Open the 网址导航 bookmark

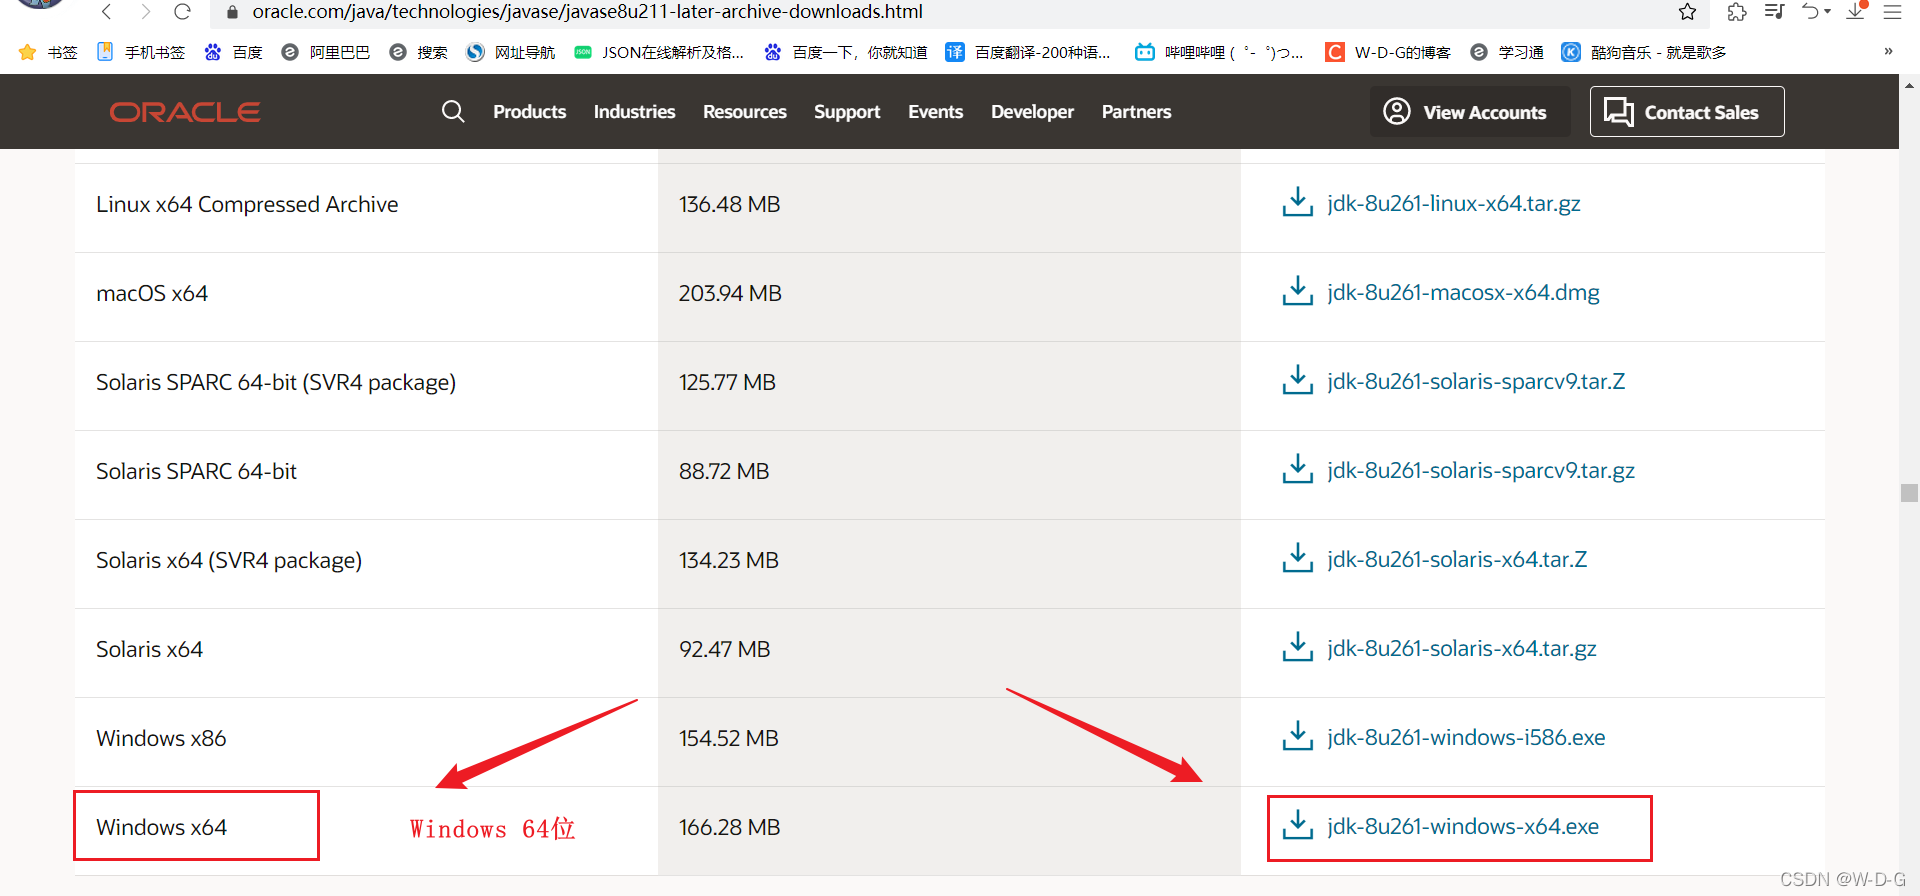click(x=510, y=52)
